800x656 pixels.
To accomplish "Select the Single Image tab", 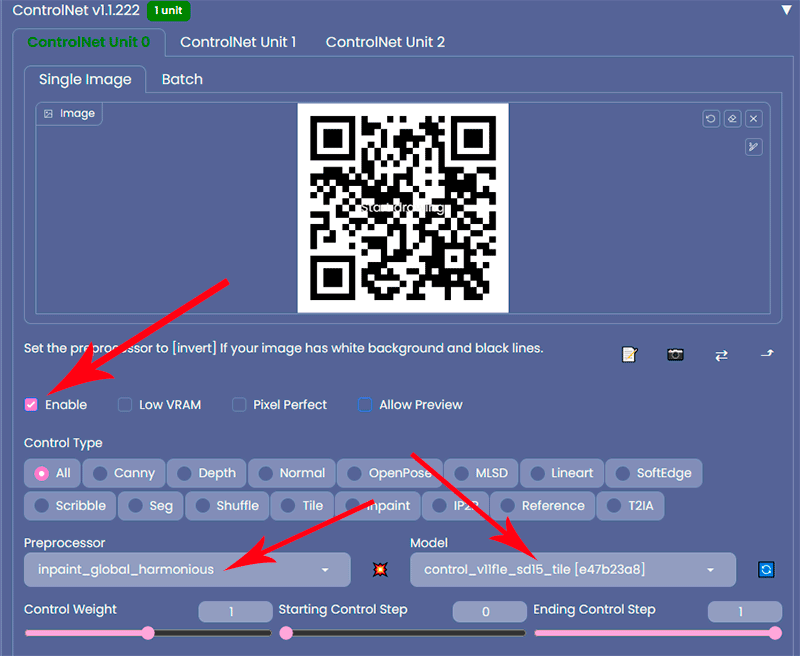I will pos(85,79).
